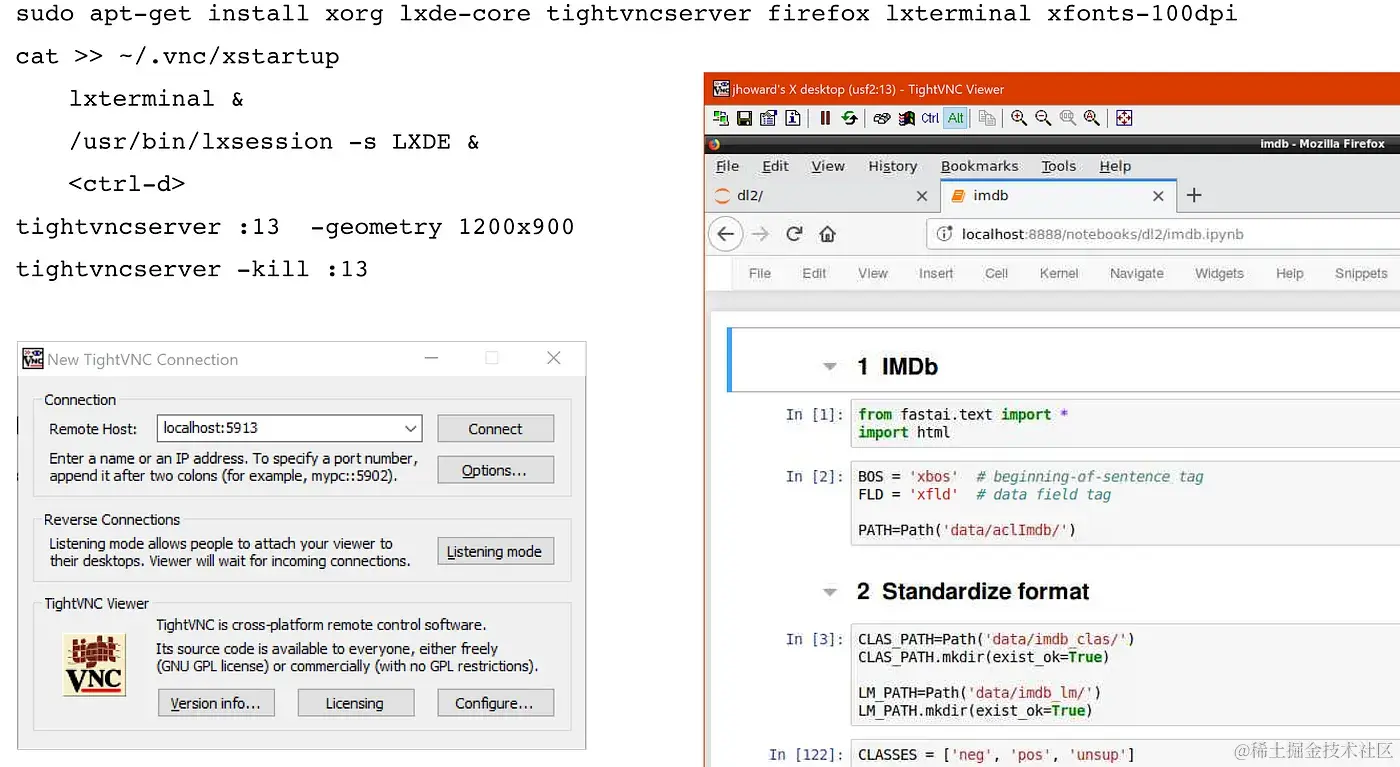1400x767 pixels.
Task: Open Jupyter Snippets menu
Action: coord(1361,273)
